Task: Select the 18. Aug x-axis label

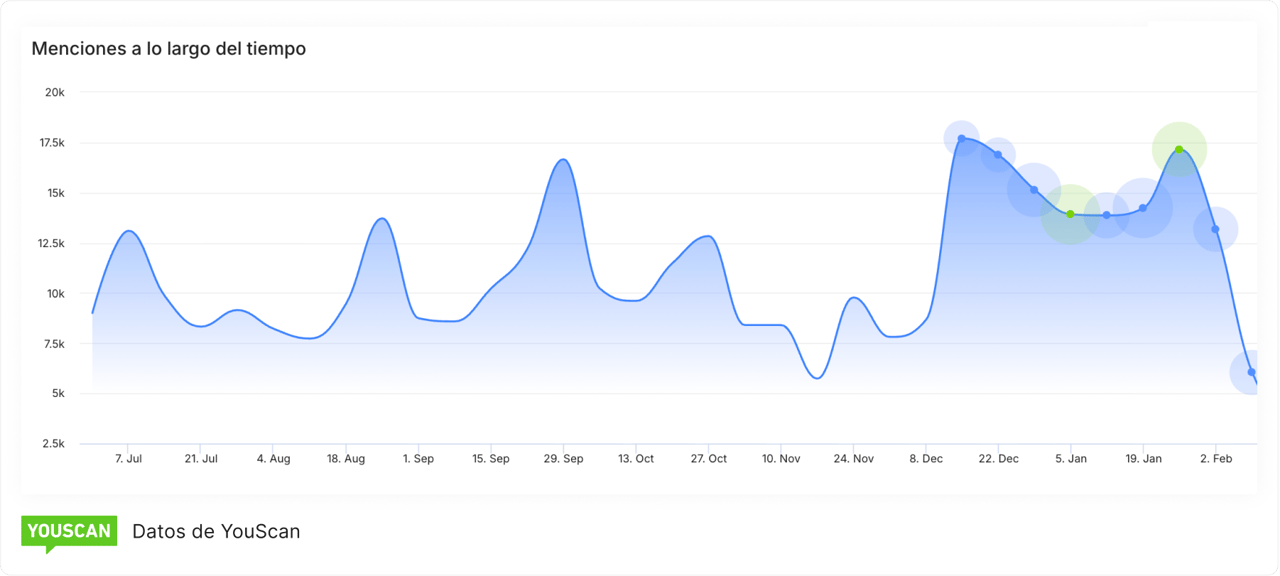Action: coord(345,459)
